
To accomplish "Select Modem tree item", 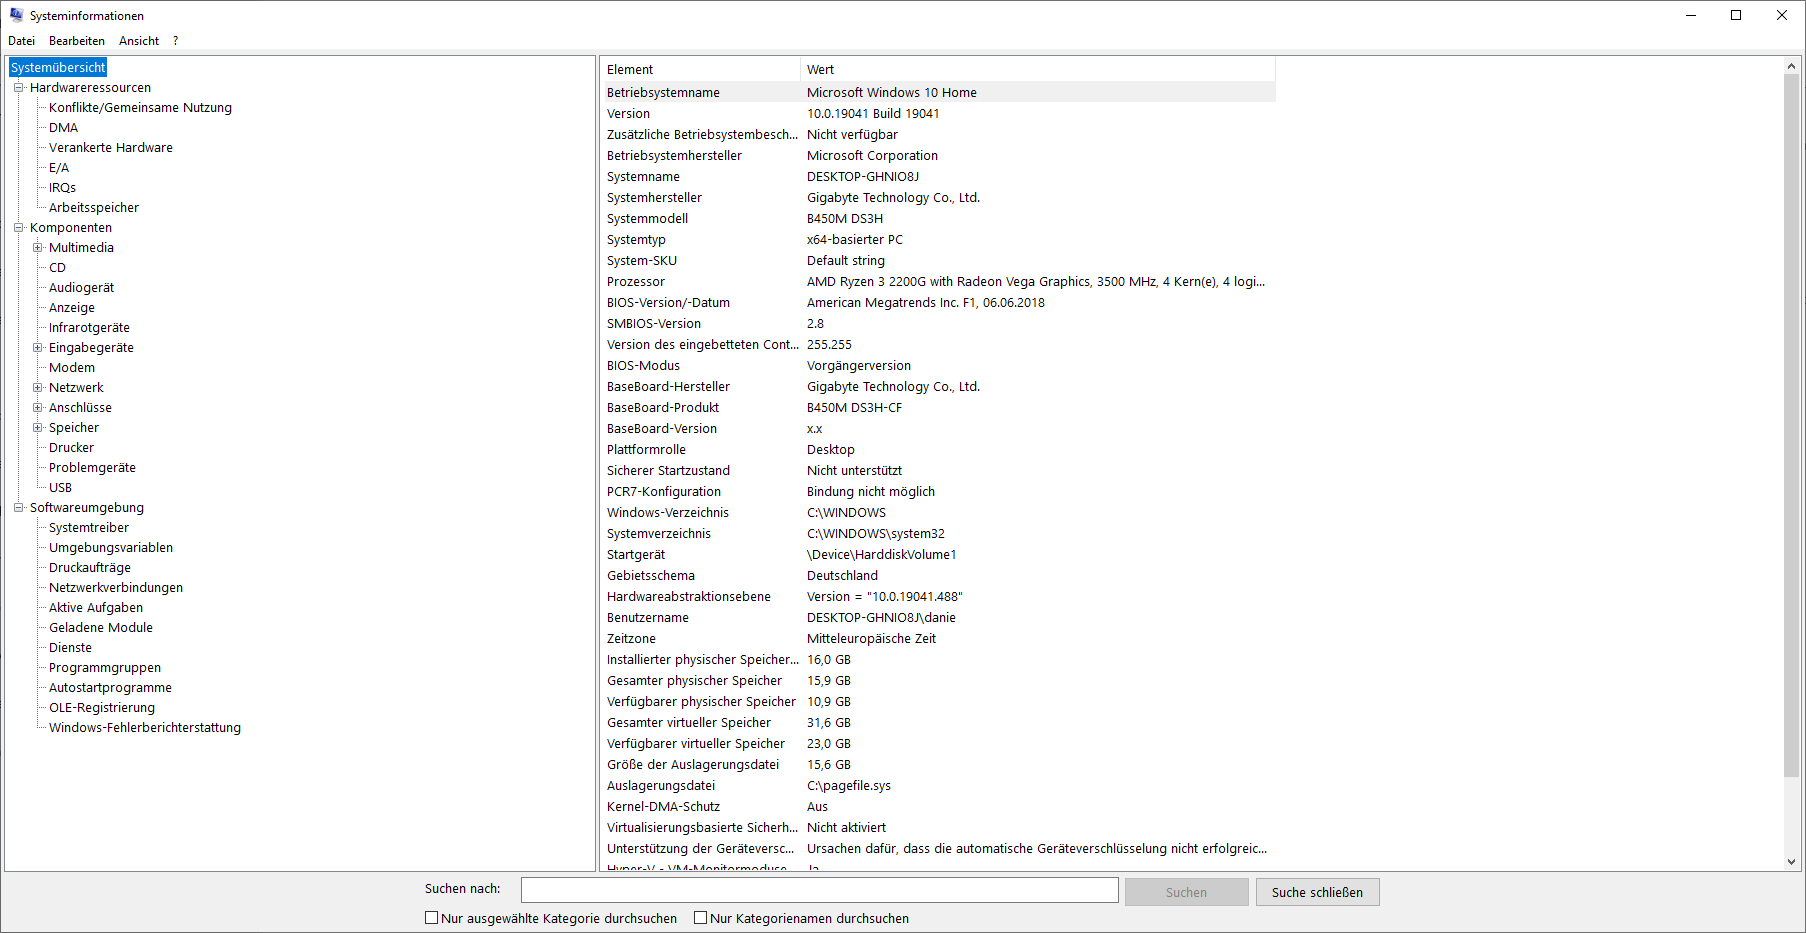I will (72, 368).
